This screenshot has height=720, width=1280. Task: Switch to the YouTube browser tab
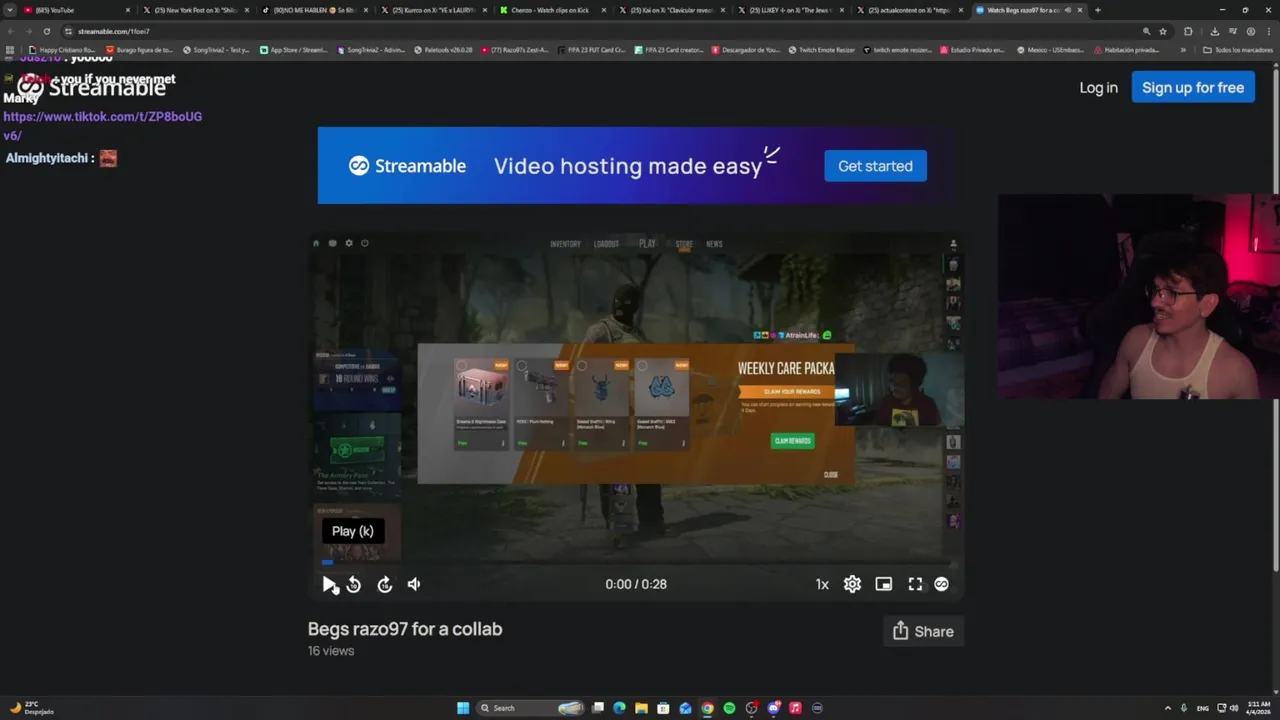point(76,10)
